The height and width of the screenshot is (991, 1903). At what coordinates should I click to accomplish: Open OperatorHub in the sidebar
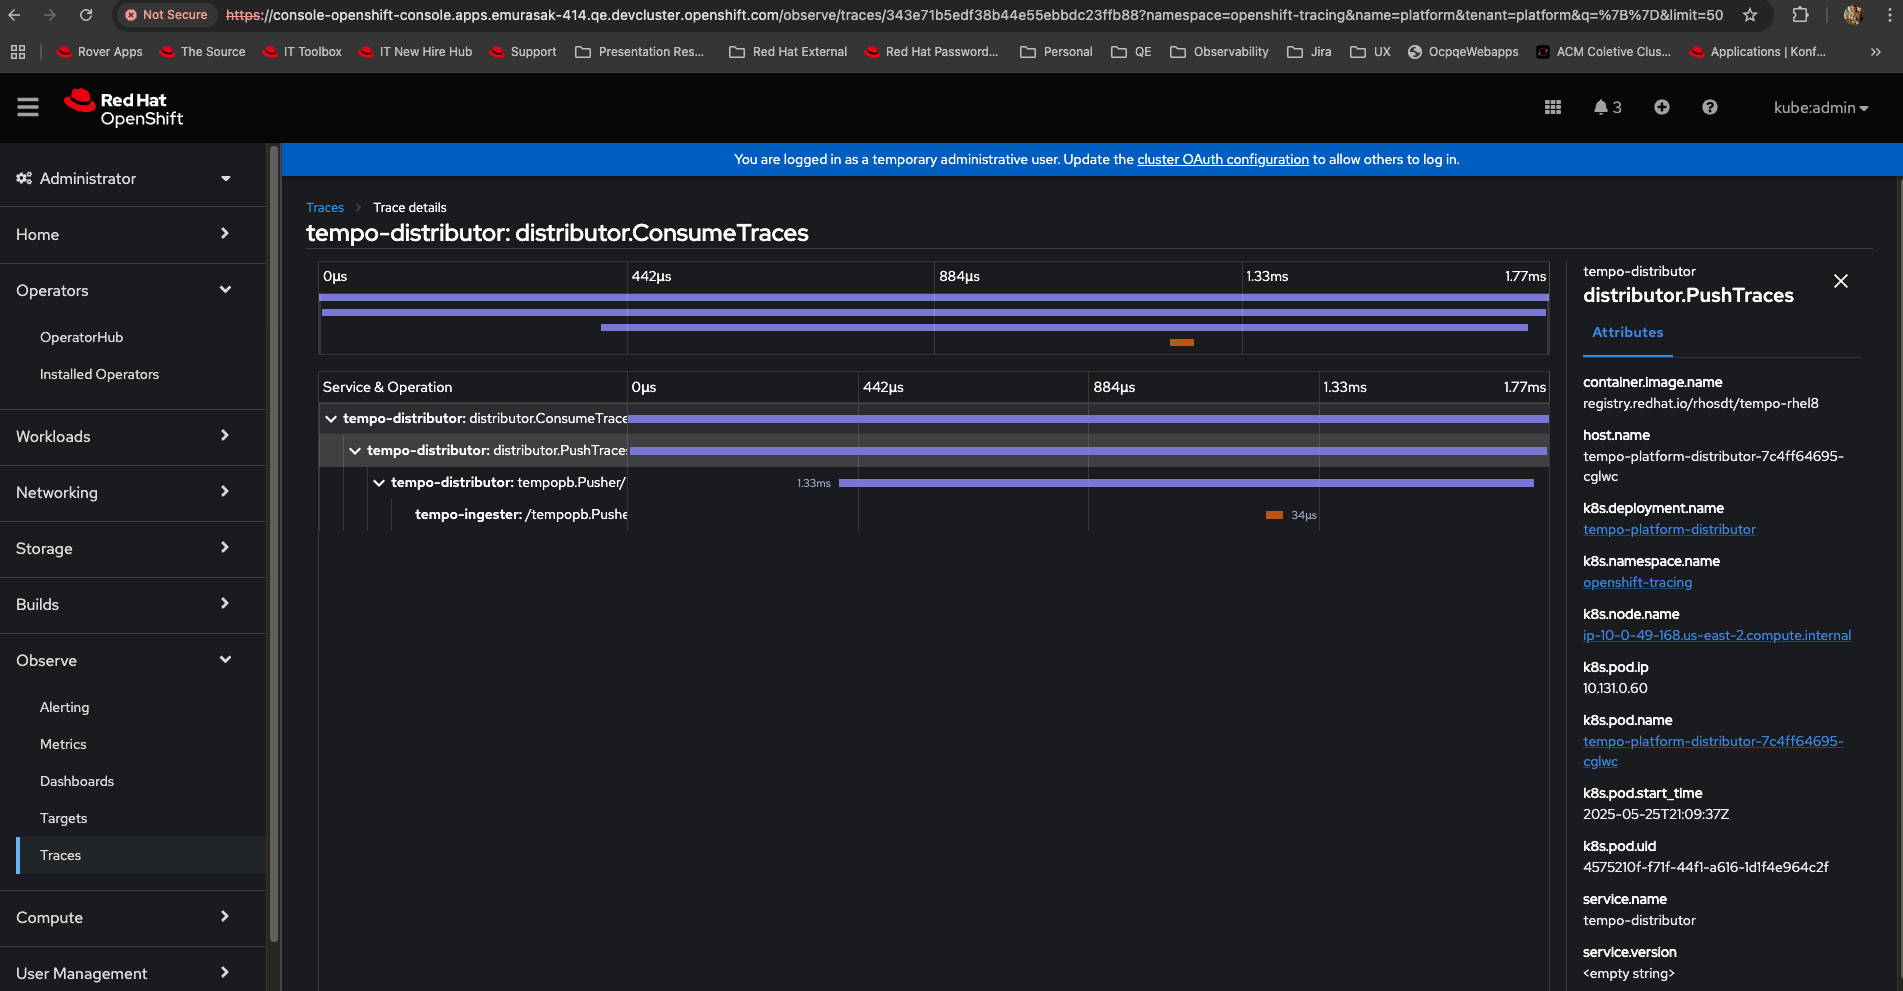(82, 337)
